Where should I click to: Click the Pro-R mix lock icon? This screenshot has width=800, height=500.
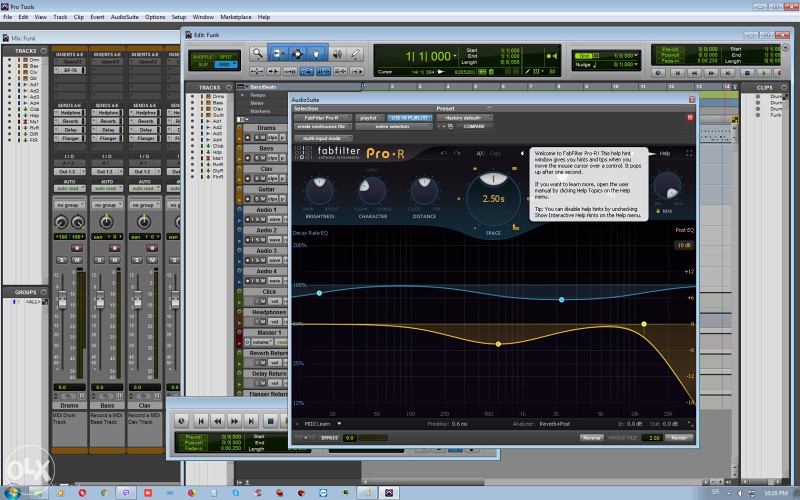658,211
